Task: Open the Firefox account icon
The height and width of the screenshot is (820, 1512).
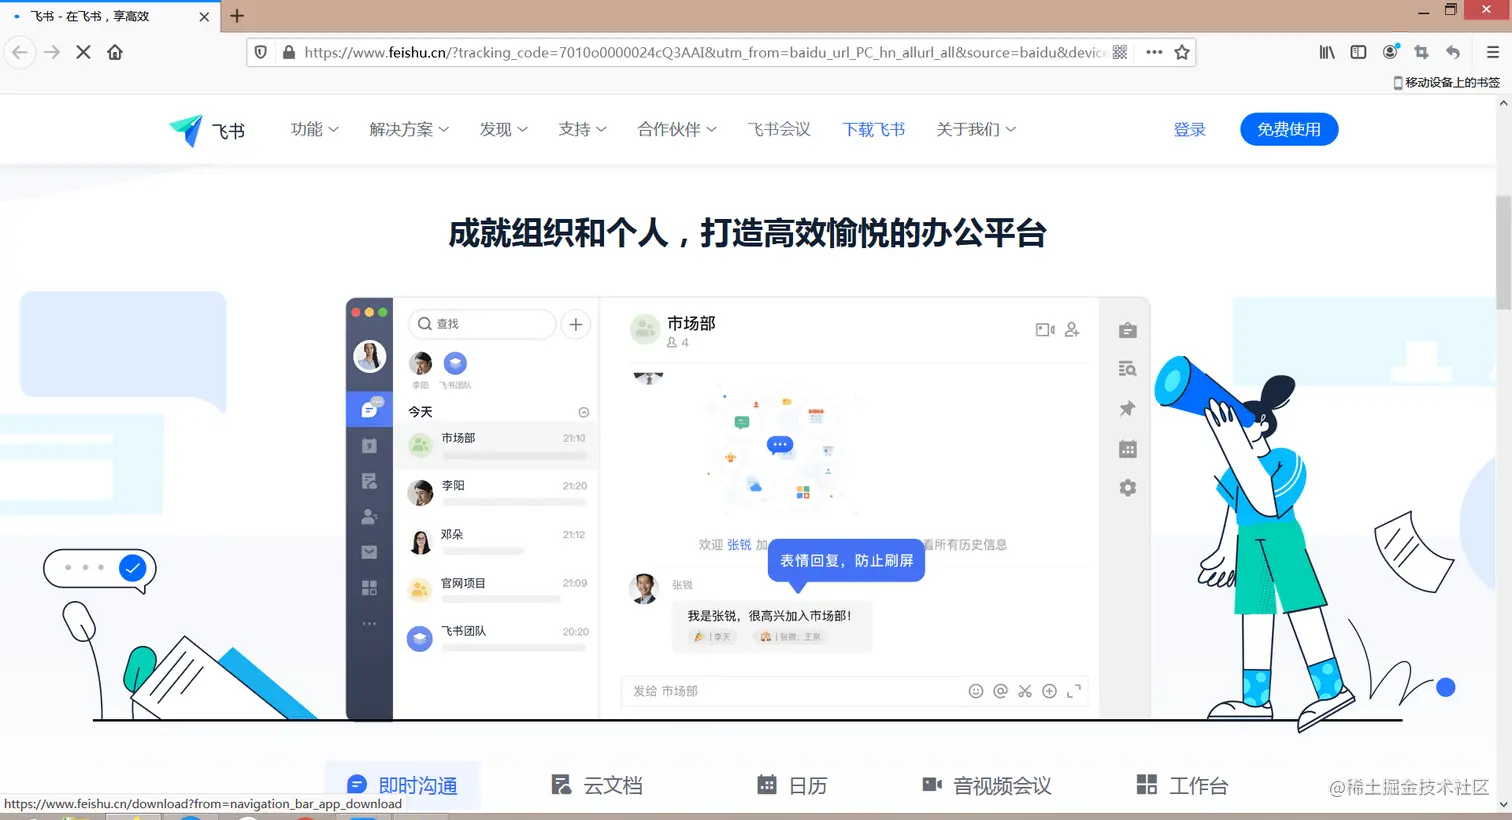Action: point(1390,52)
